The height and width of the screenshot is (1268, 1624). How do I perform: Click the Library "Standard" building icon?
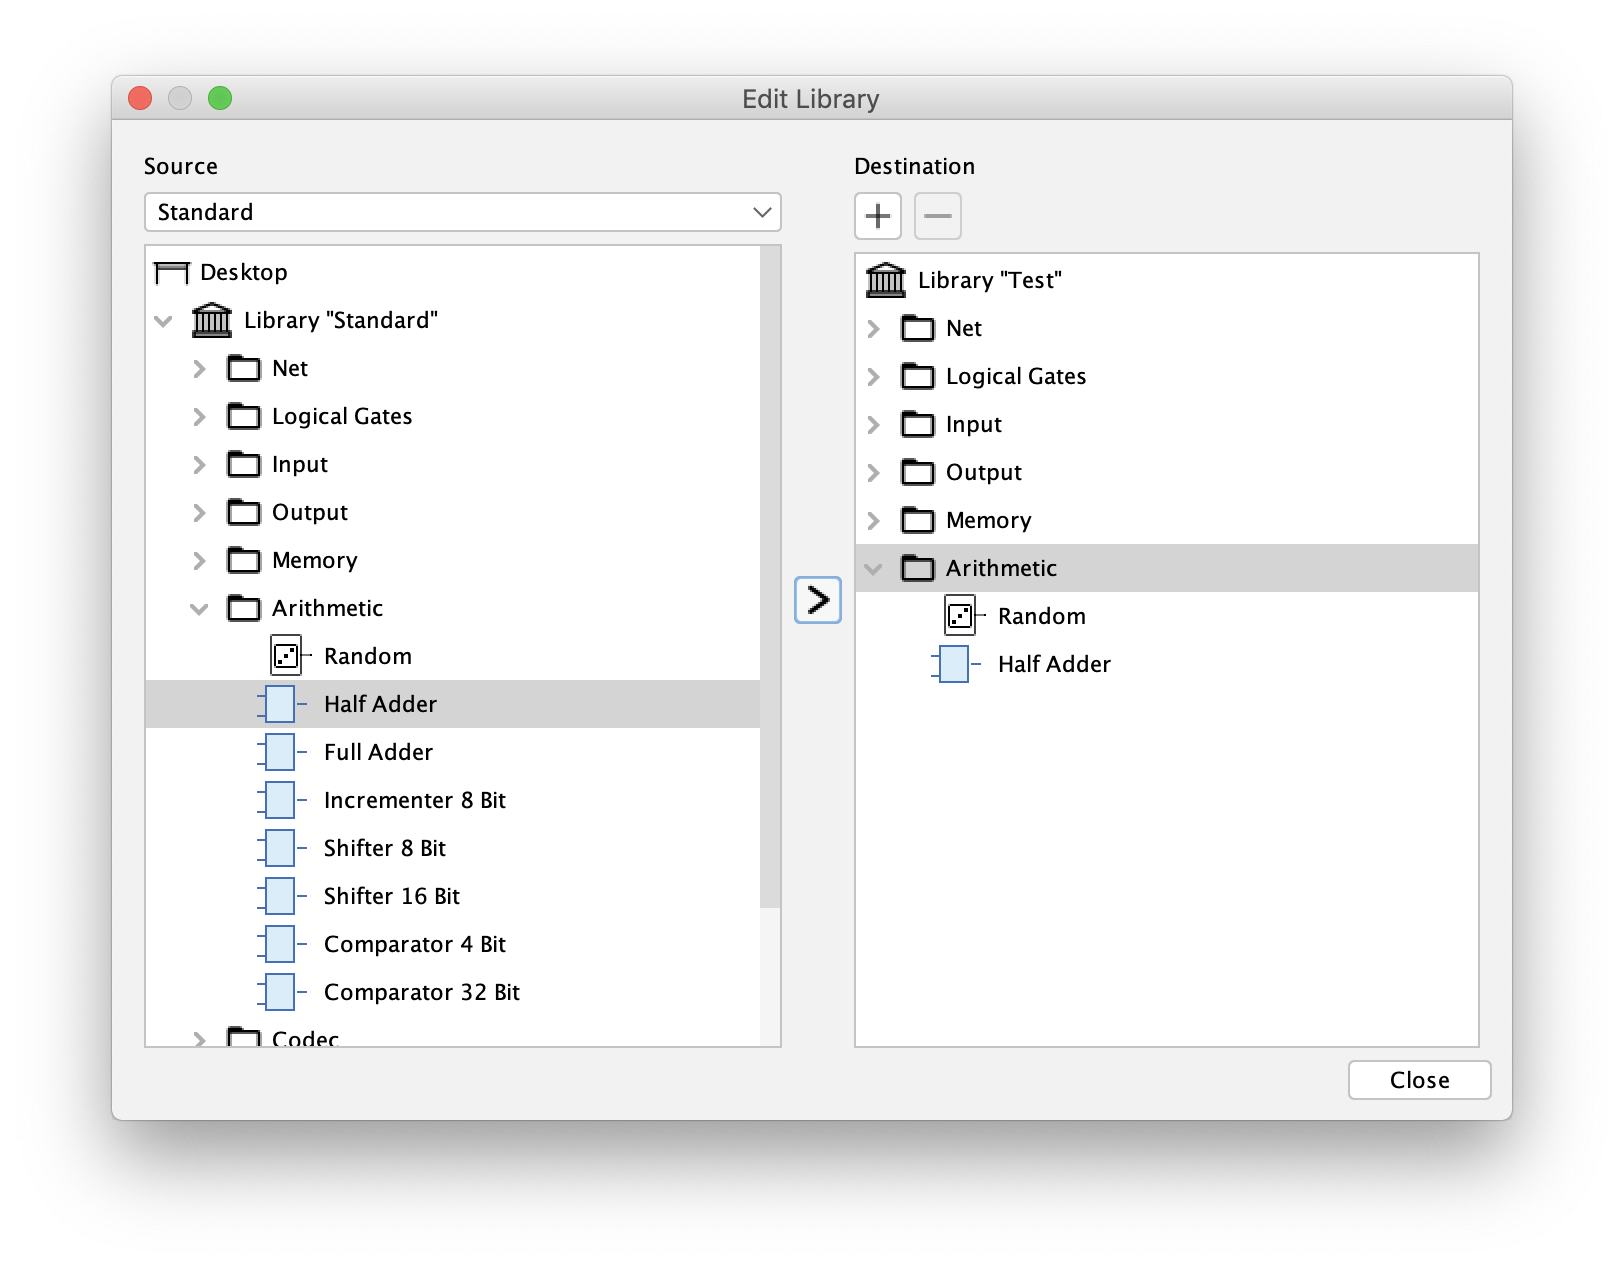pos(212,320)
